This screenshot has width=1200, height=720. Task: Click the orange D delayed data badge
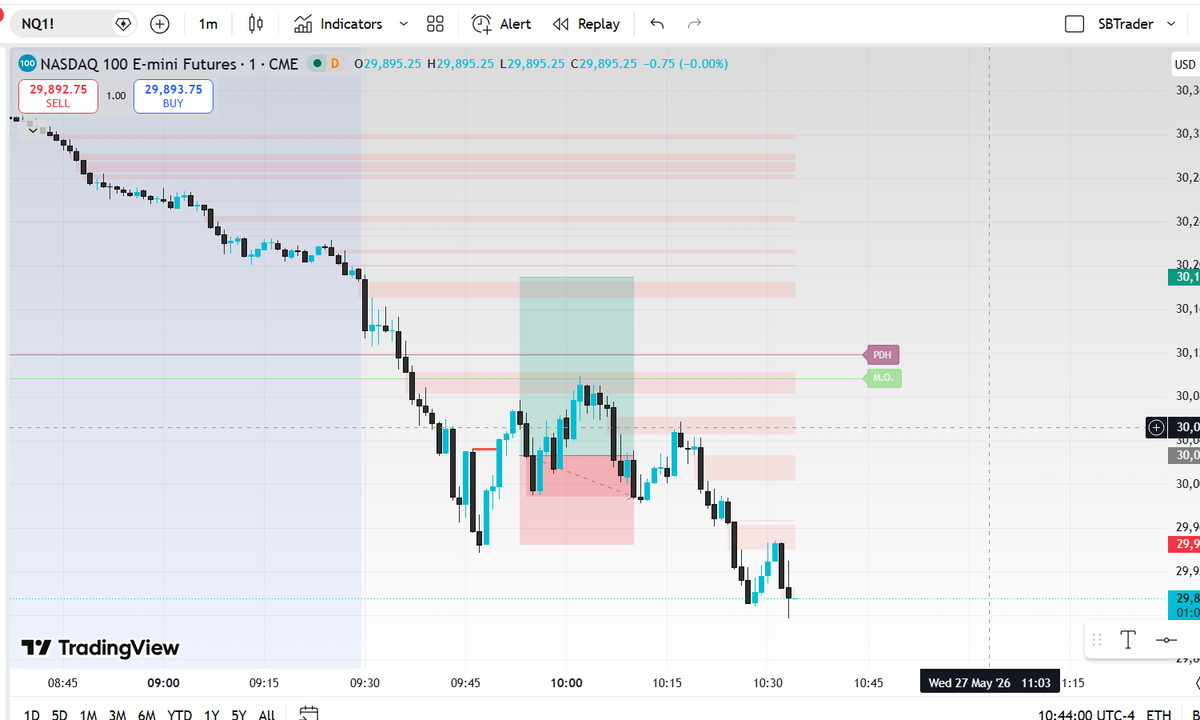click(335, 63)
